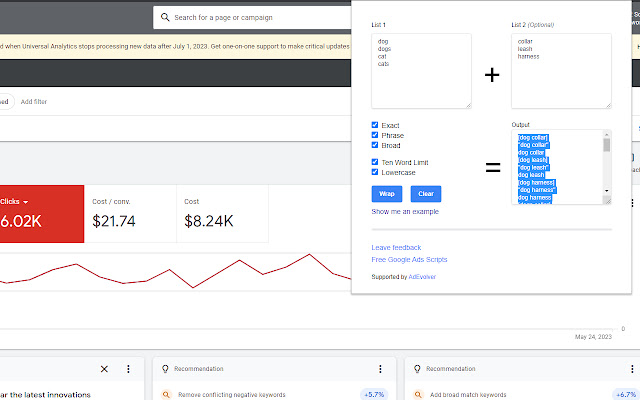Click the search magnifier icon
640x400 pixels.
coord(165,17)
